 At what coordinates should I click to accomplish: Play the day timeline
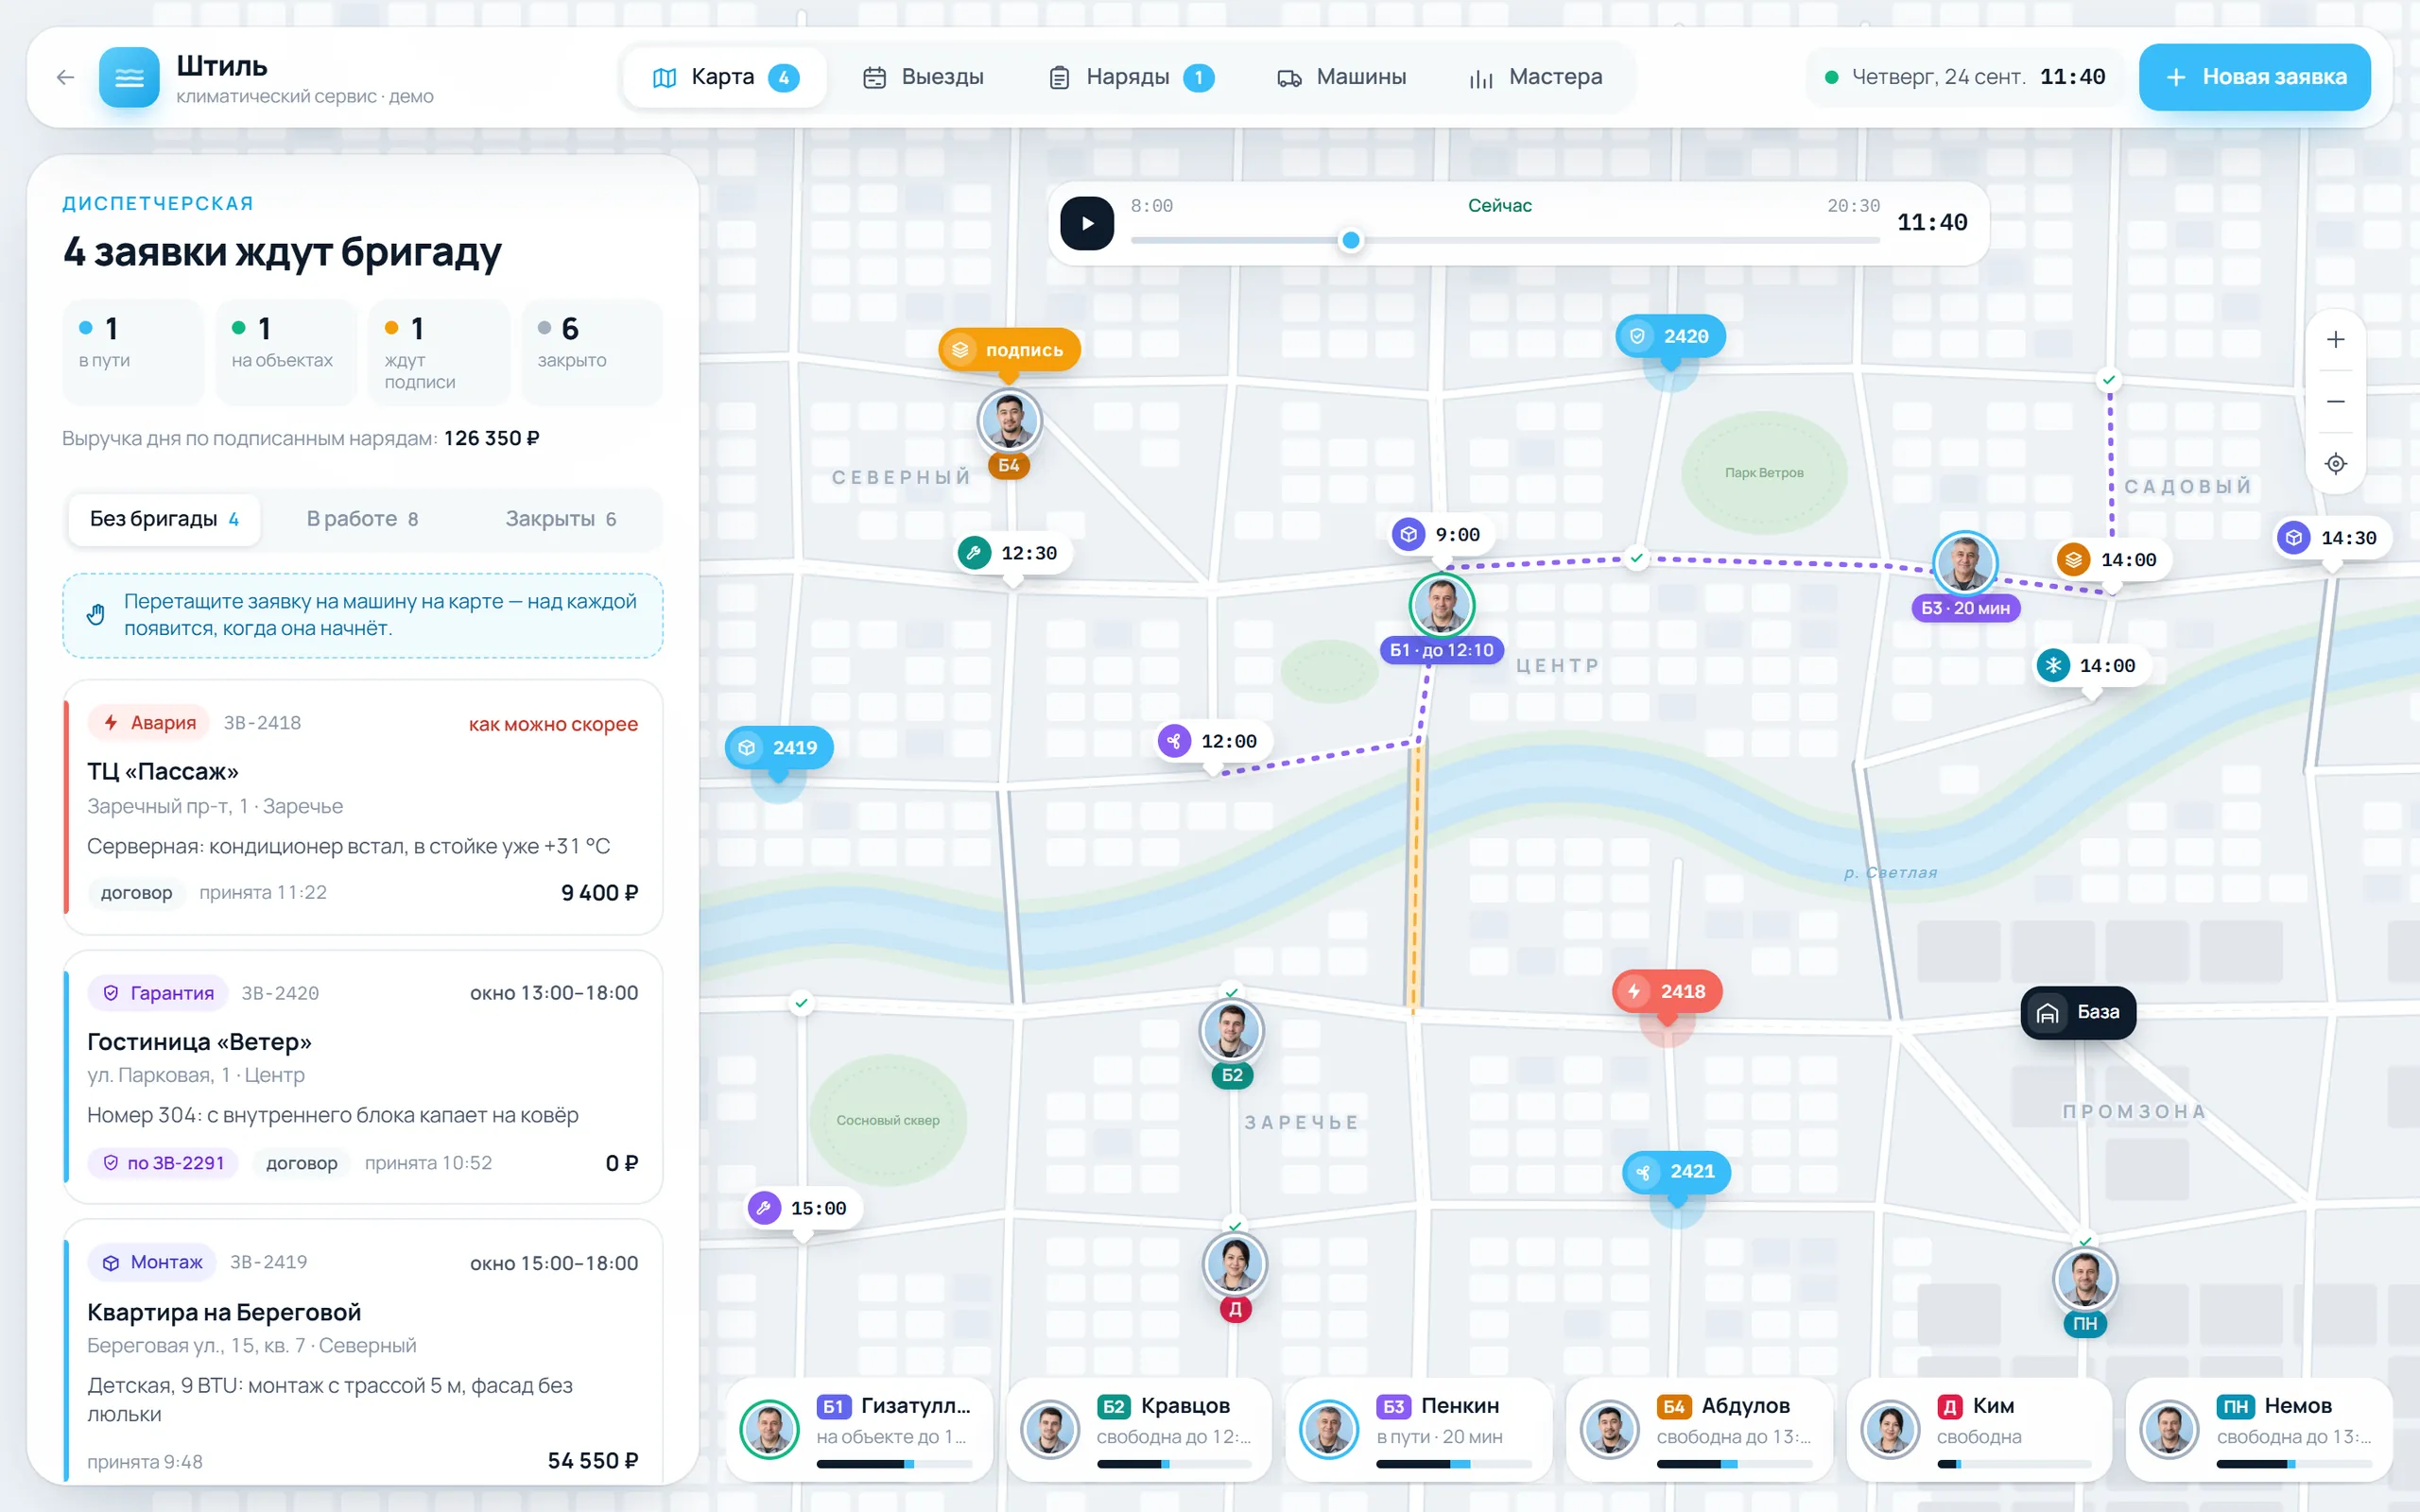pyautogui.click(x=1087, y=223)
